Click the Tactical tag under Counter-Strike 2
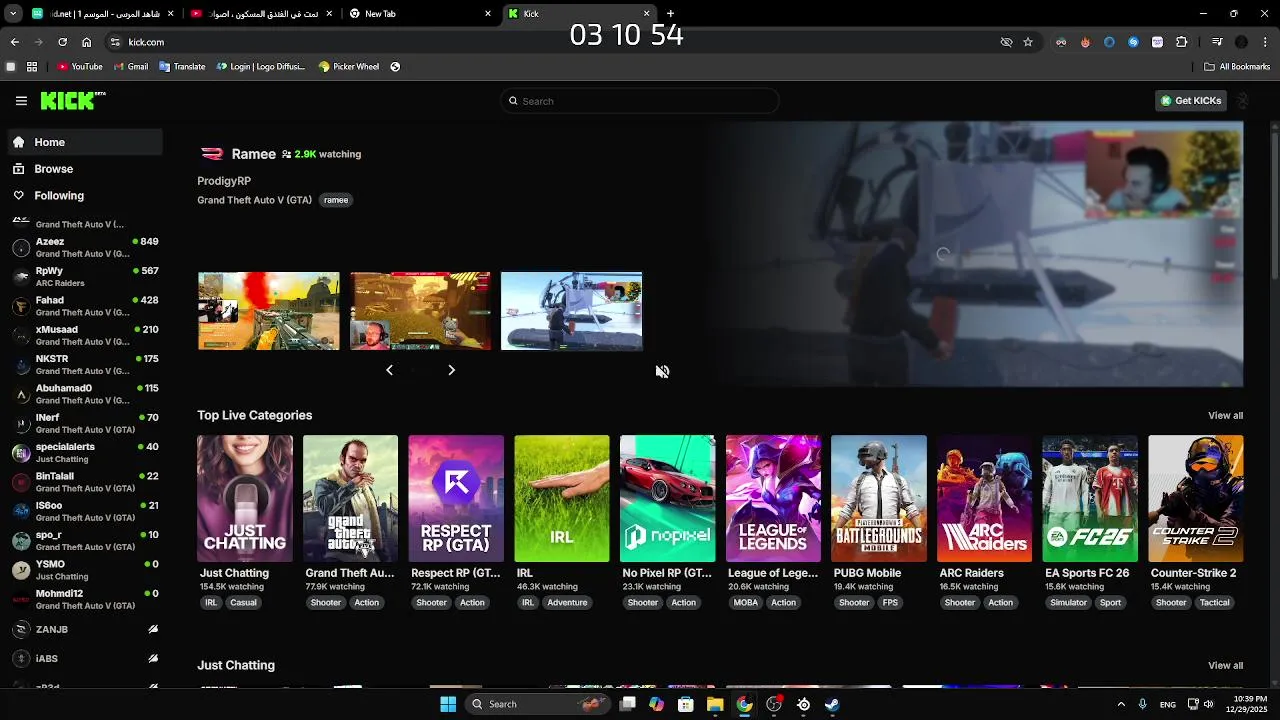 (x=1214, y=603)
